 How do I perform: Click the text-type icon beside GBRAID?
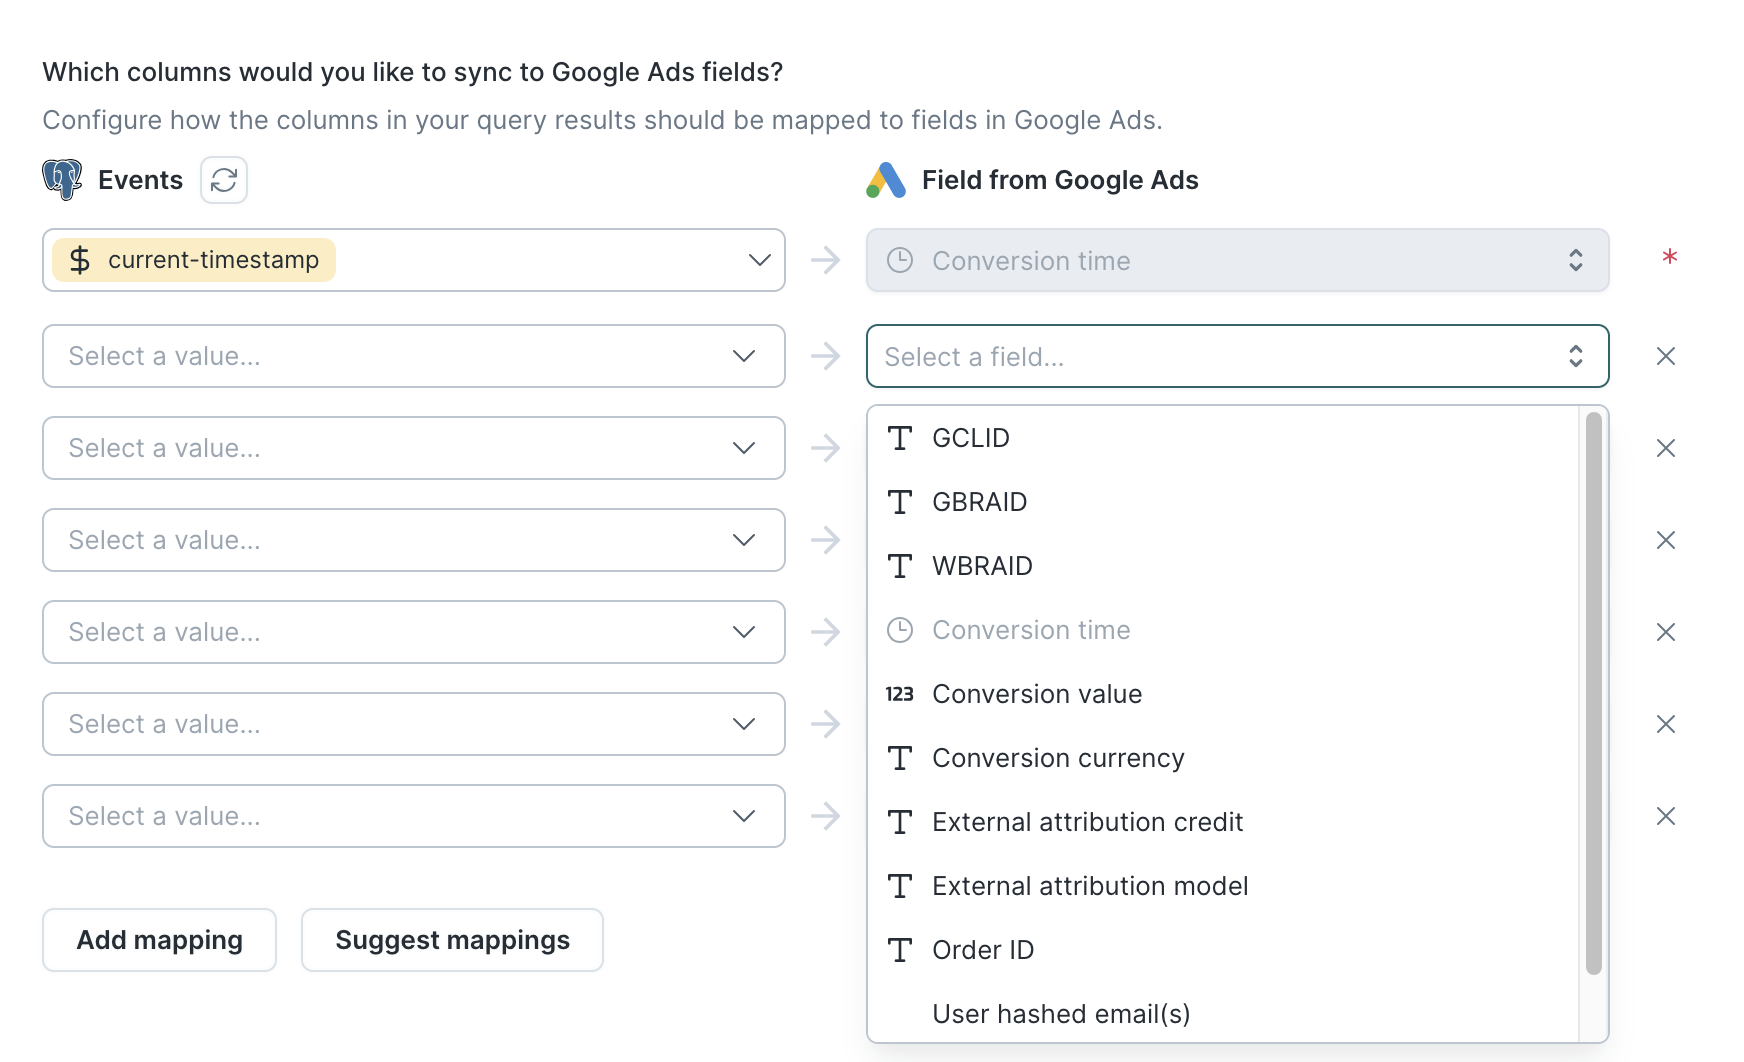click(900, 502)
